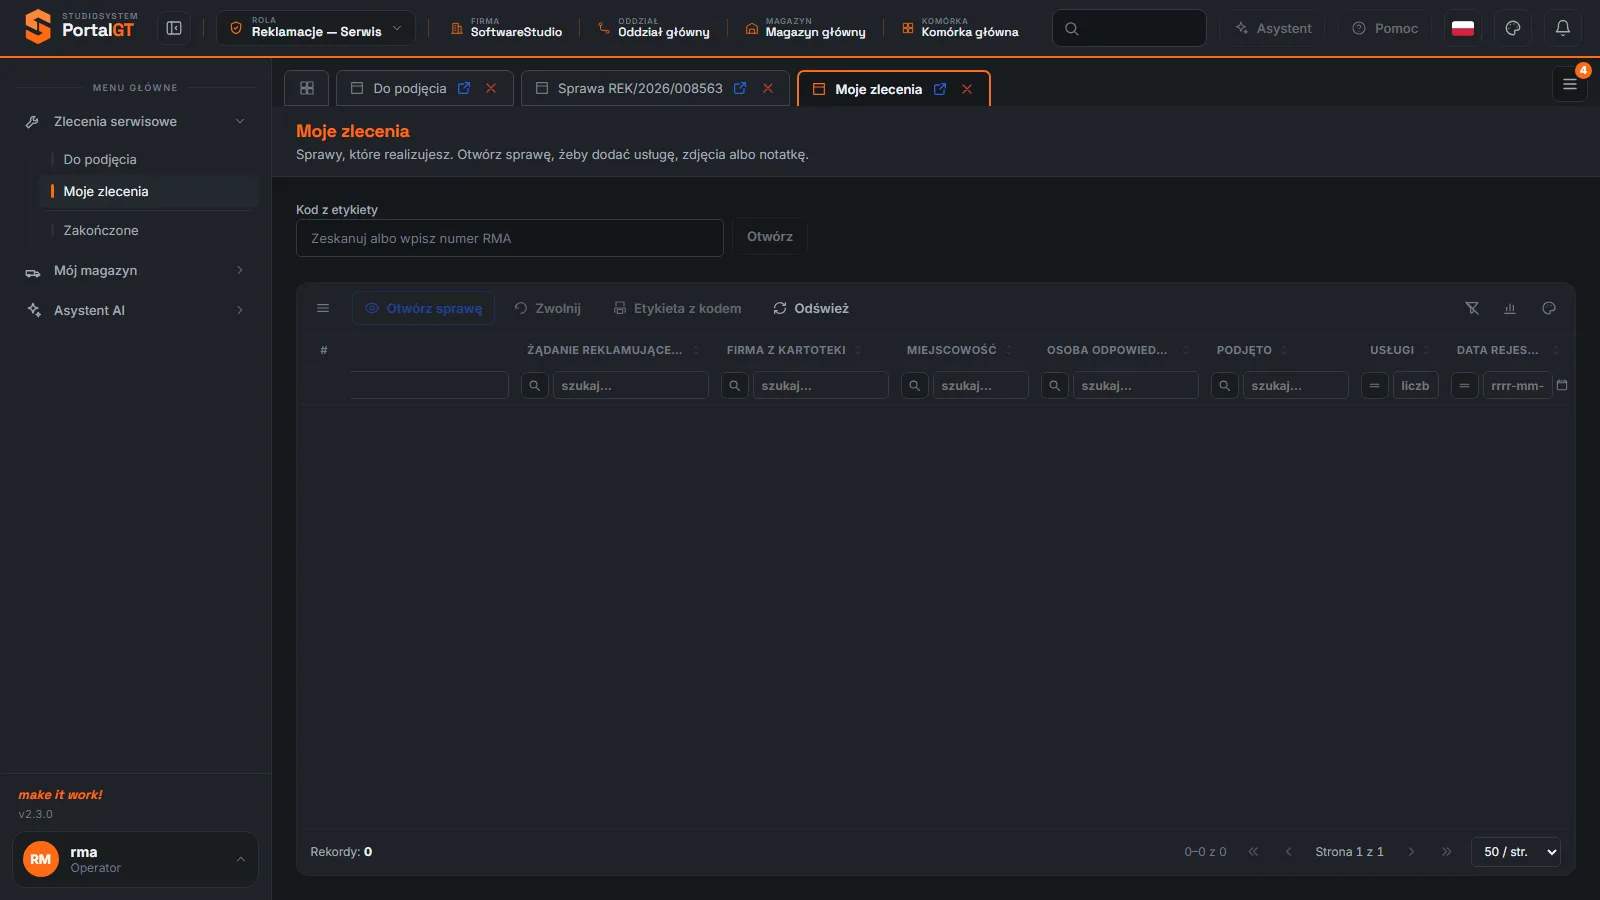Expand the Asystent AI menu
This screenshot has height=900, width=1600.
click(135, 310)
